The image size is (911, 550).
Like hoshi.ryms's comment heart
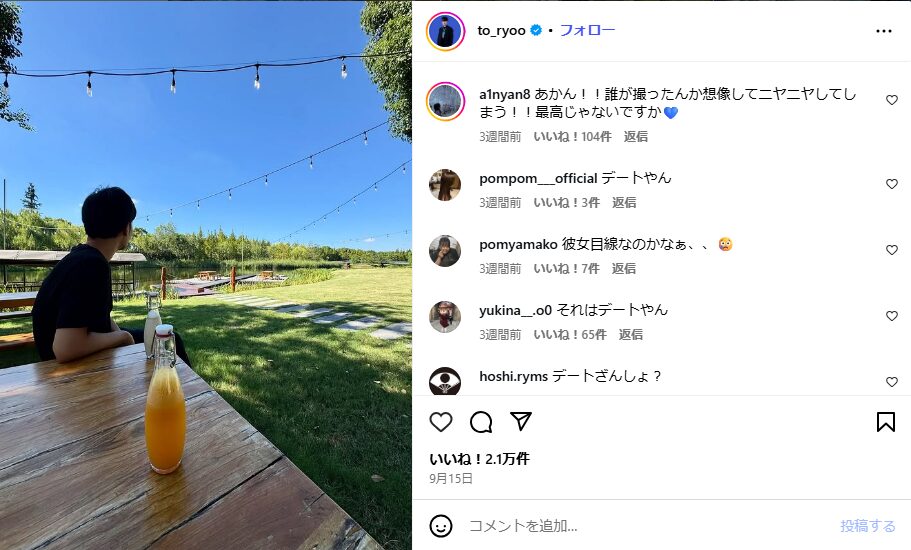coord(892,382)
